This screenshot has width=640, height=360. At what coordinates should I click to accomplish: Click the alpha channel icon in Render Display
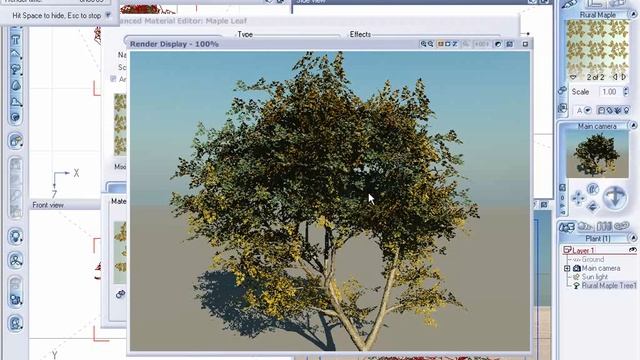pos(448,44)
